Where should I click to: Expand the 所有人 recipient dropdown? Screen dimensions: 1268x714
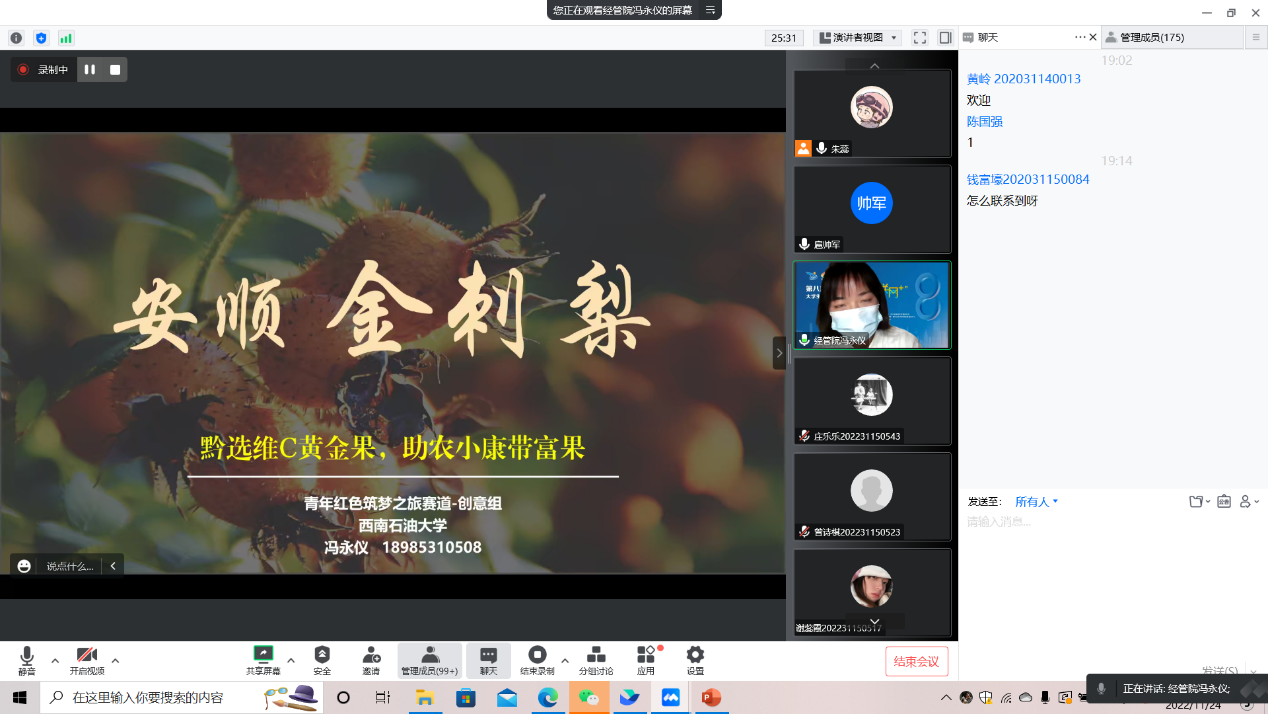(x=1036, y=502)
